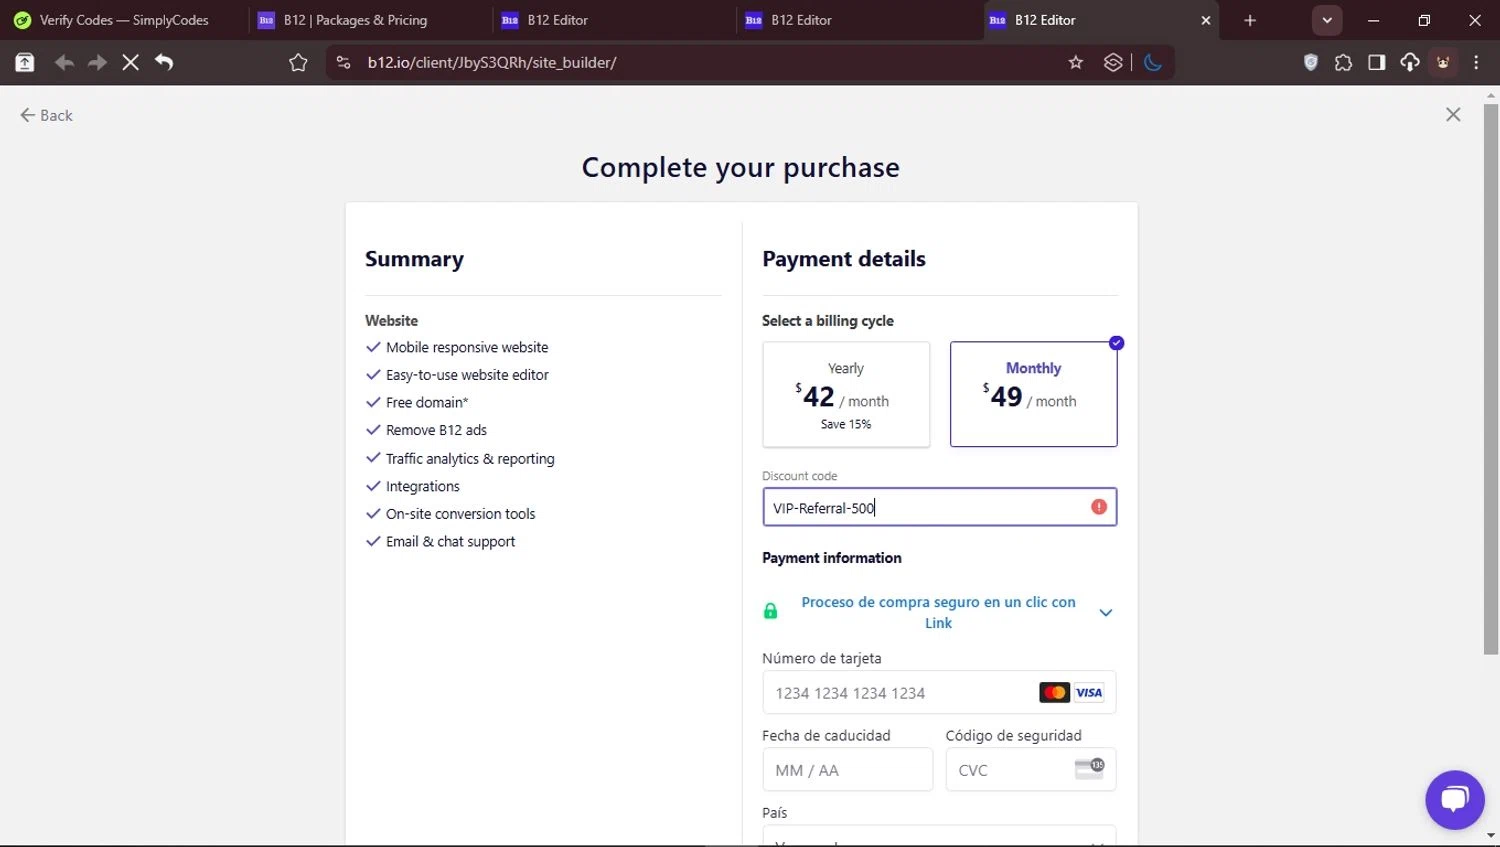
Task: Click the CVC card hint icon
Action: (x=1089, y=768)
